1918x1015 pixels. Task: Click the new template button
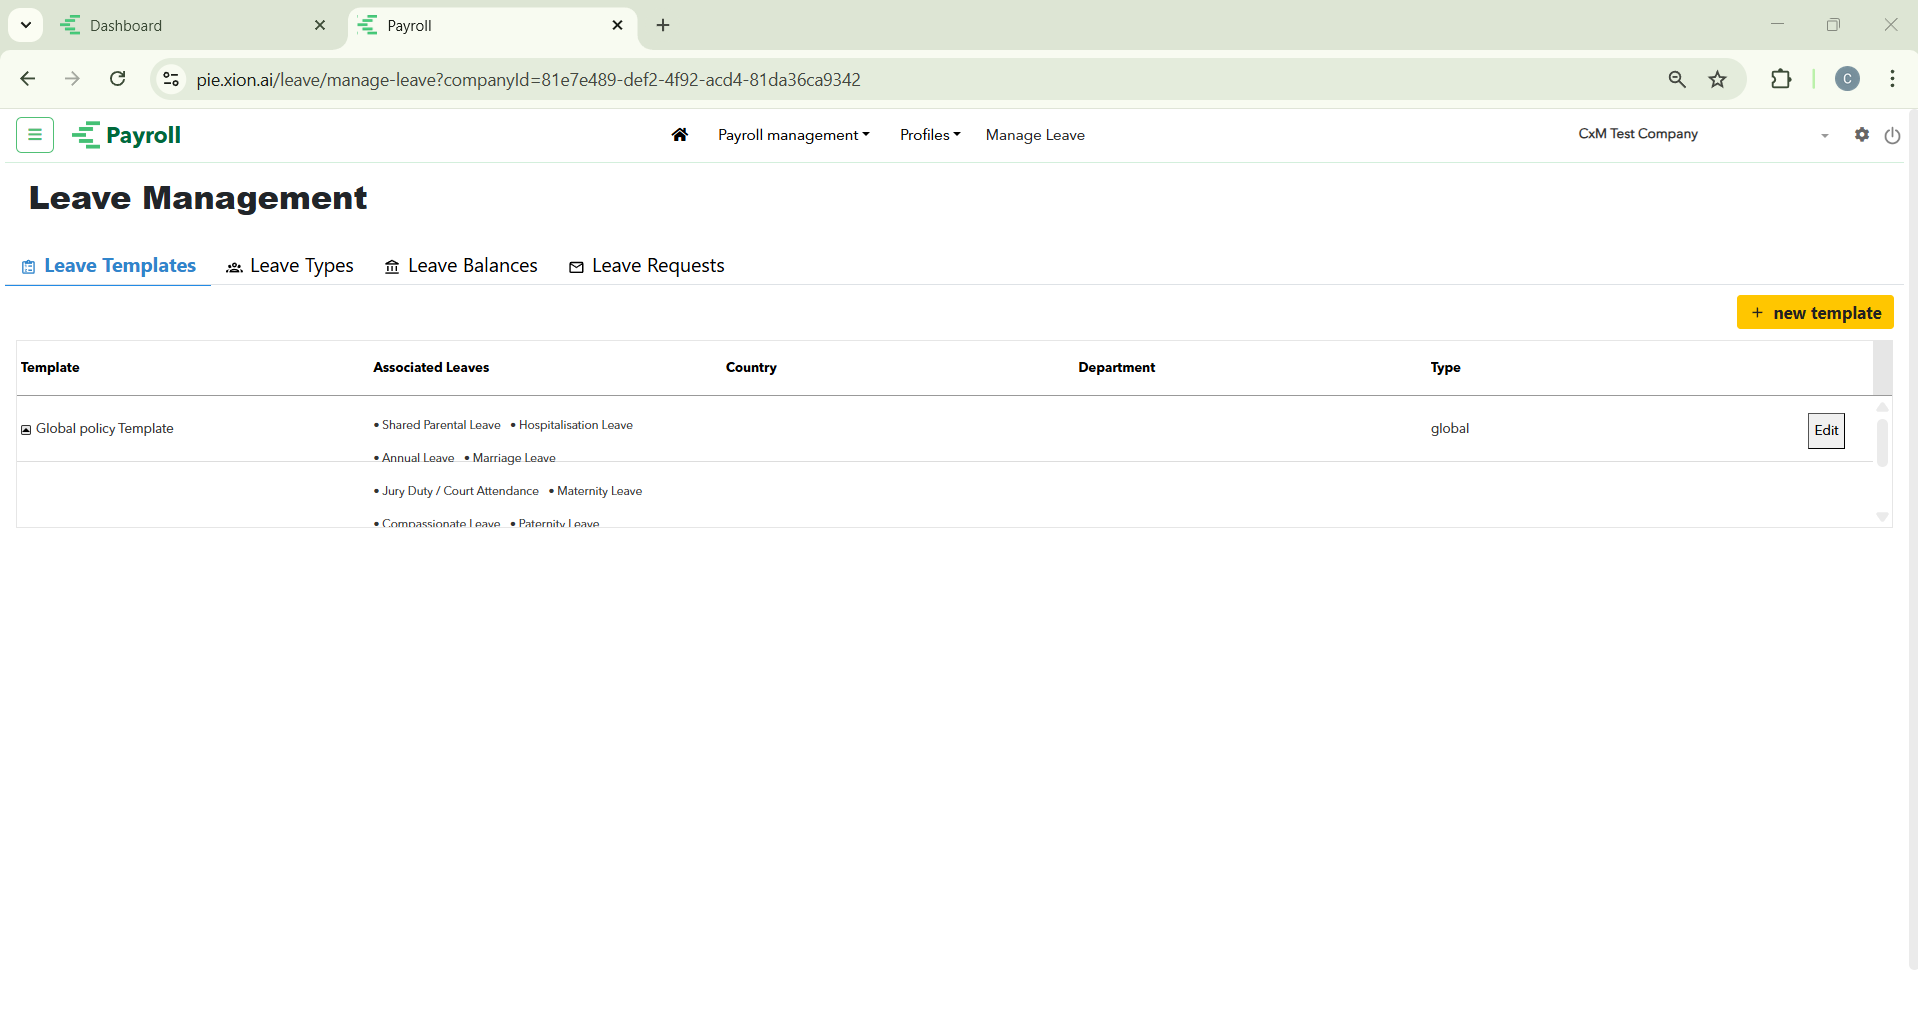tap(1814, 313)
